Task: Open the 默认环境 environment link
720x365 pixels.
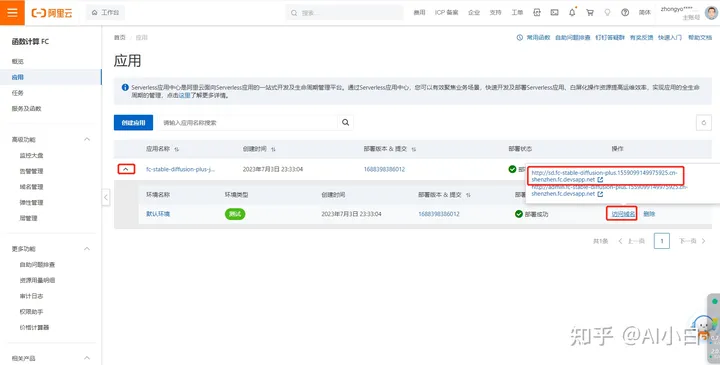Action: [158, 214]
